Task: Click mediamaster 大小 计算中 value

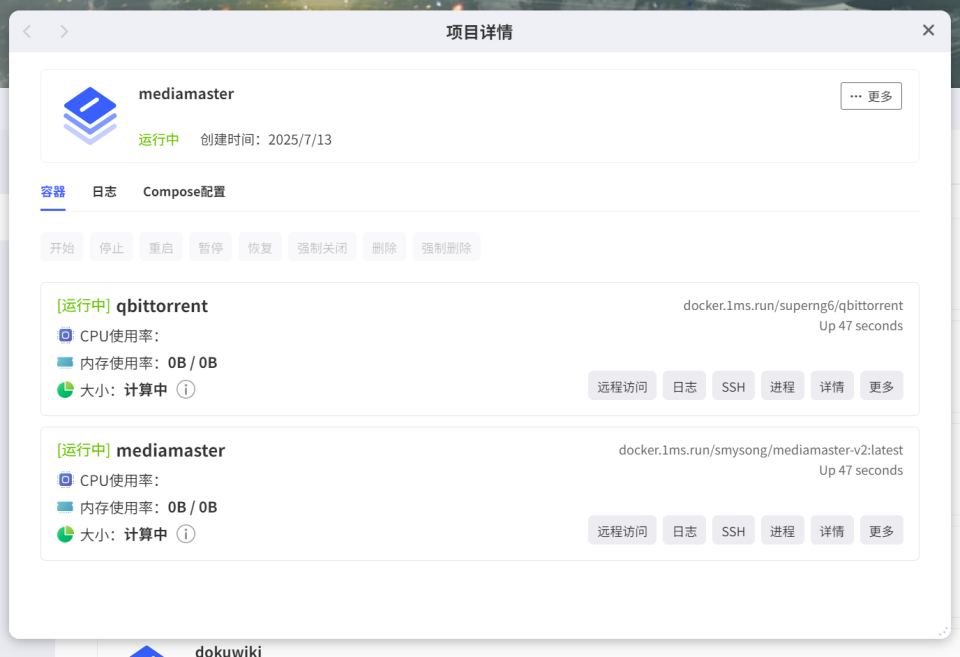Action: point(146,534)
